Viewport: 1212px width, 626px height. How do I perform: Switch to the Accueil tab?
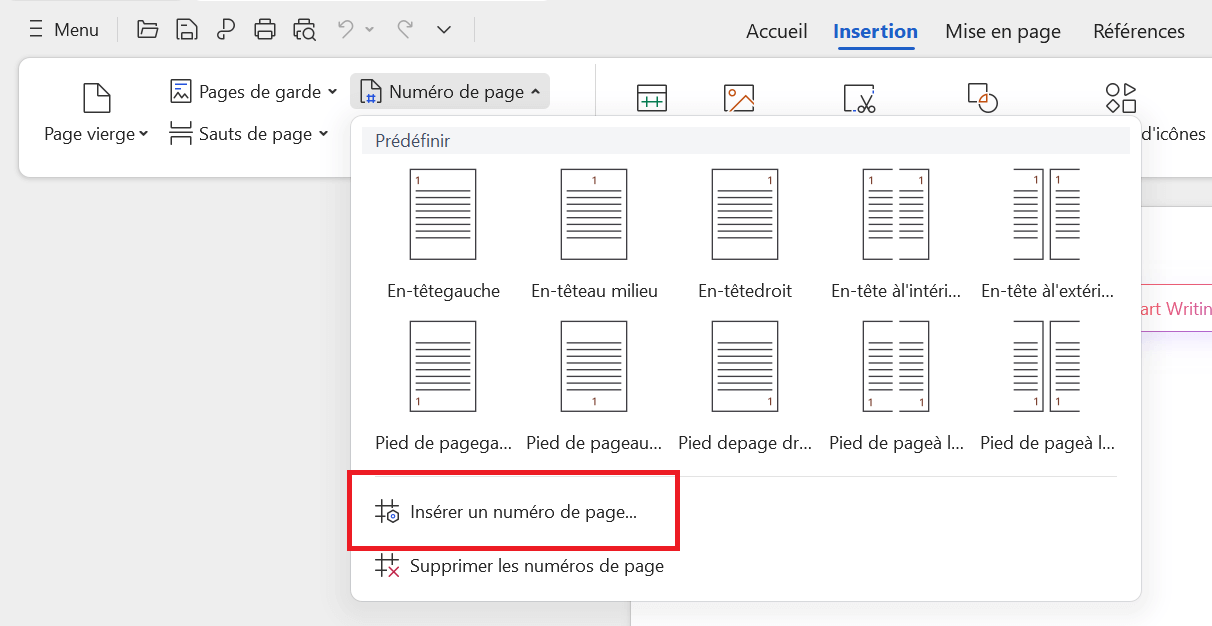[x=776, y=31]
